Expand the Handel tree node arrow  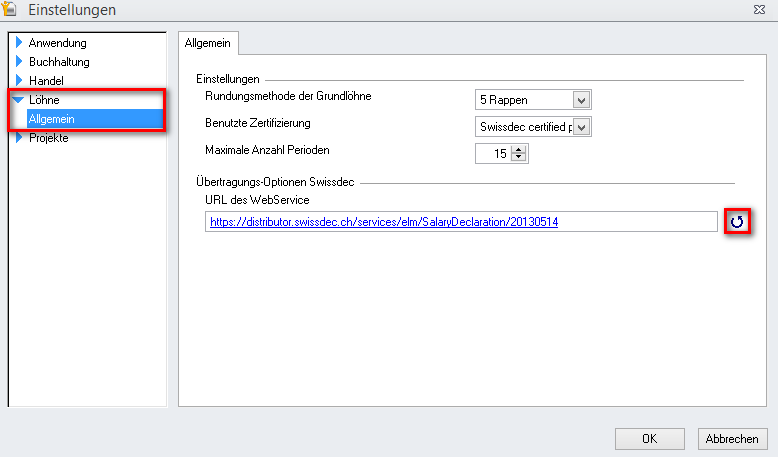click(x=19, y=80)
